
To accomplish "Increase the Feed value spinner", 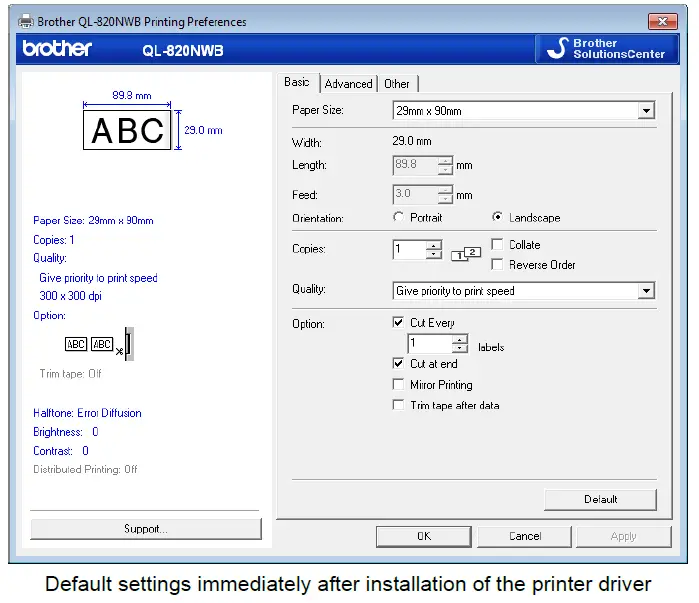I will pyautogui.click(x=445, y=190).
